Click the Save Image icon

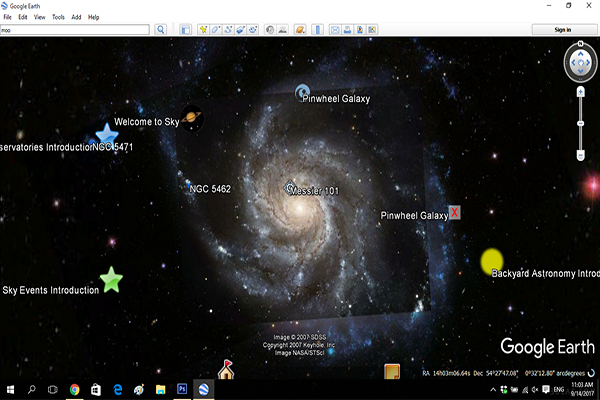tap(360, 29)
